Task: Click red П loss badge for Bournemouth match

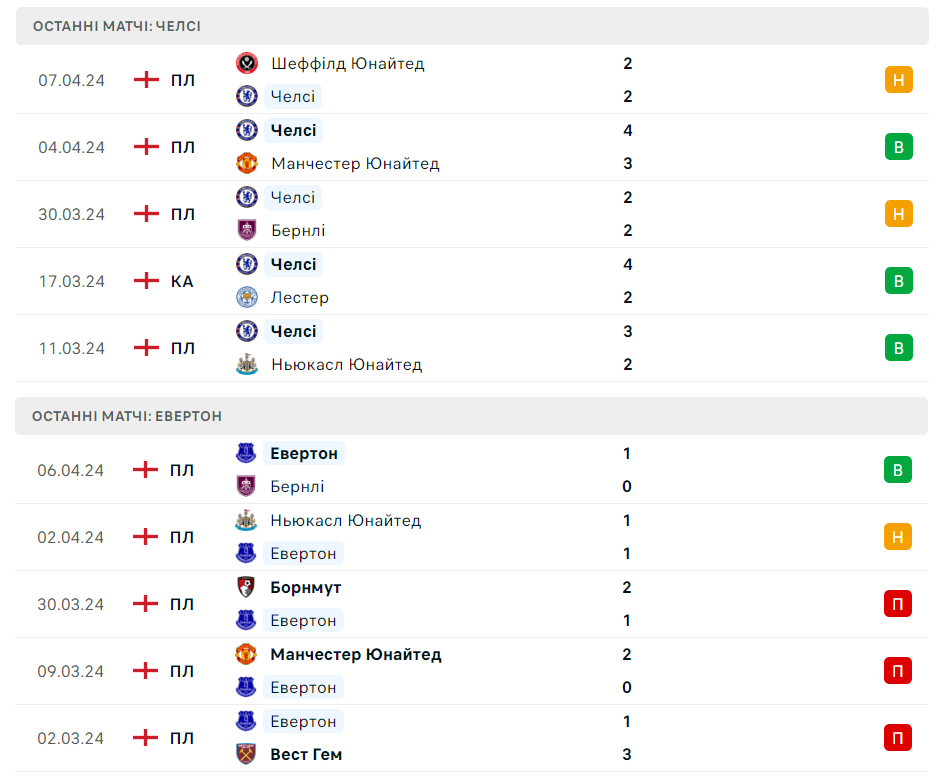Action: pyautogui.click(x=898, y=604)
